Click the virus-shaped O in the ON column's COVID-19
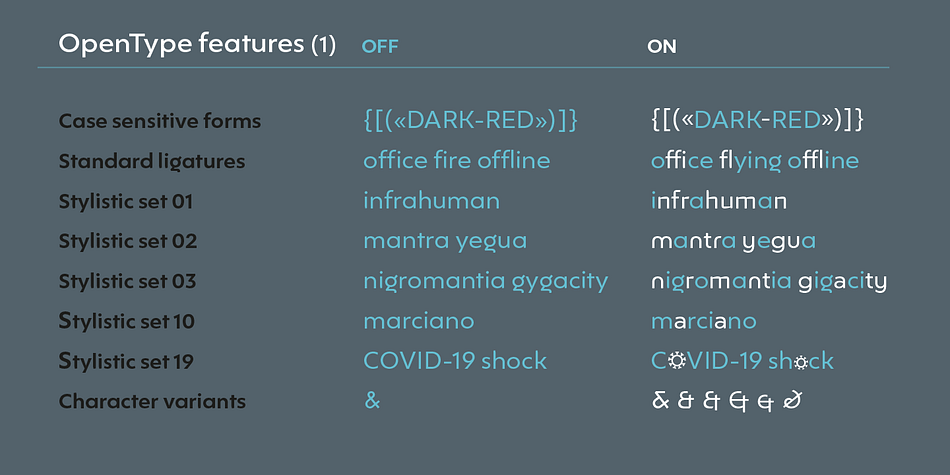Image resolution: width=950 pixels, height=475 pixels. (x=678, y=361)
